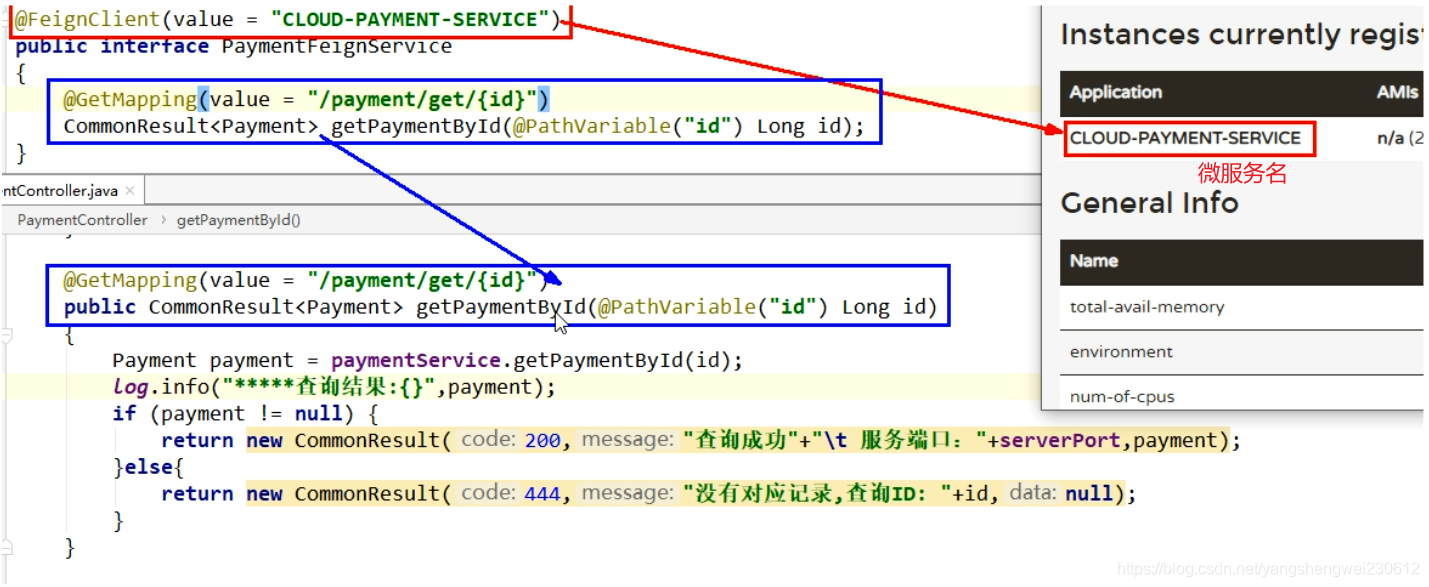This screenshot has width=1429, height=587.
Task: Click PaymentController in the breadcrumb bar
Action: click(x=82, y=220)
